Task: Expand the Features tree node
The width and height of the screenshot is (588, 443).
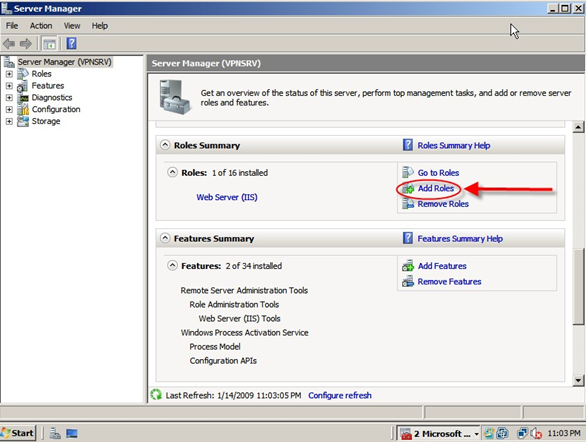Action: (x=9, y=86)
